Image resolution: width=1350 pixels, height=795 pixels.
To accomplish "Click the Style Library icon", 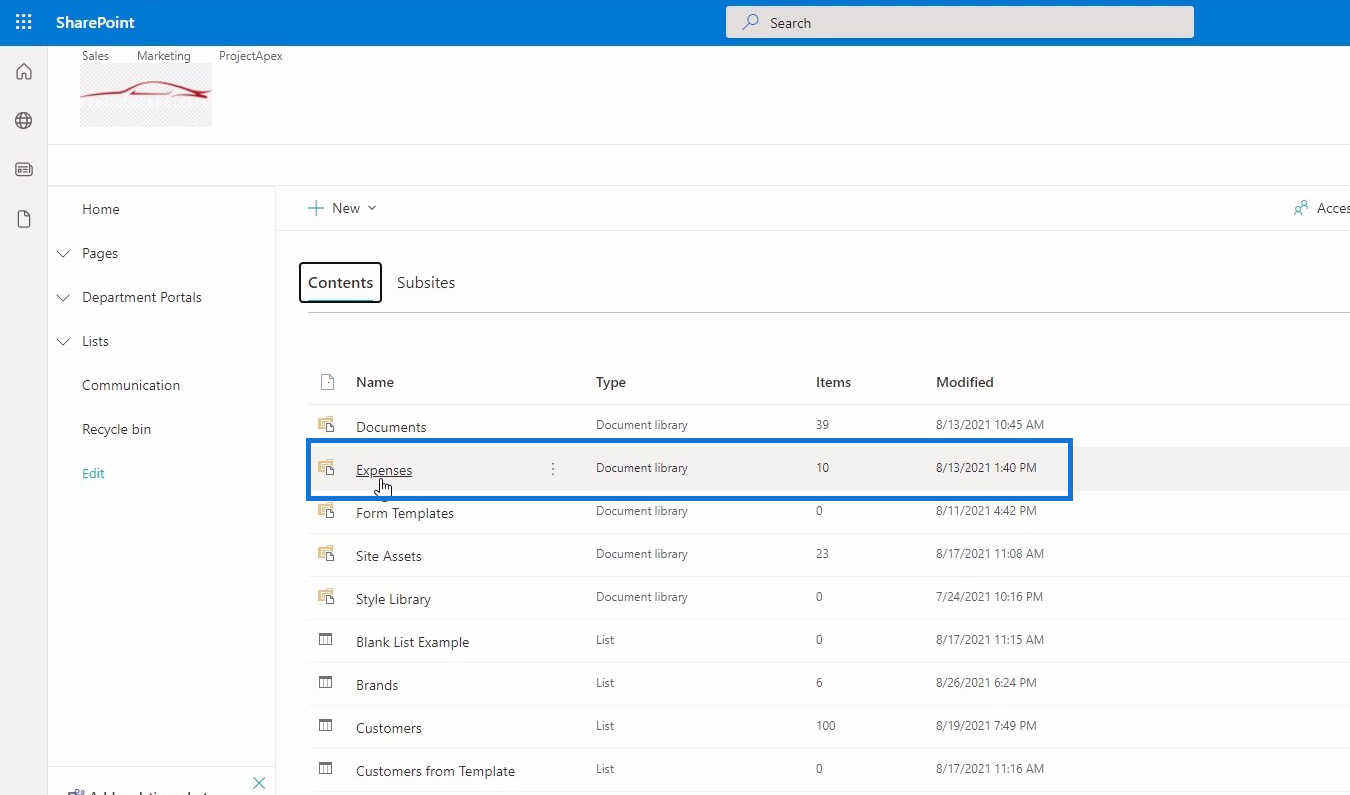I will tap(326, 596).
